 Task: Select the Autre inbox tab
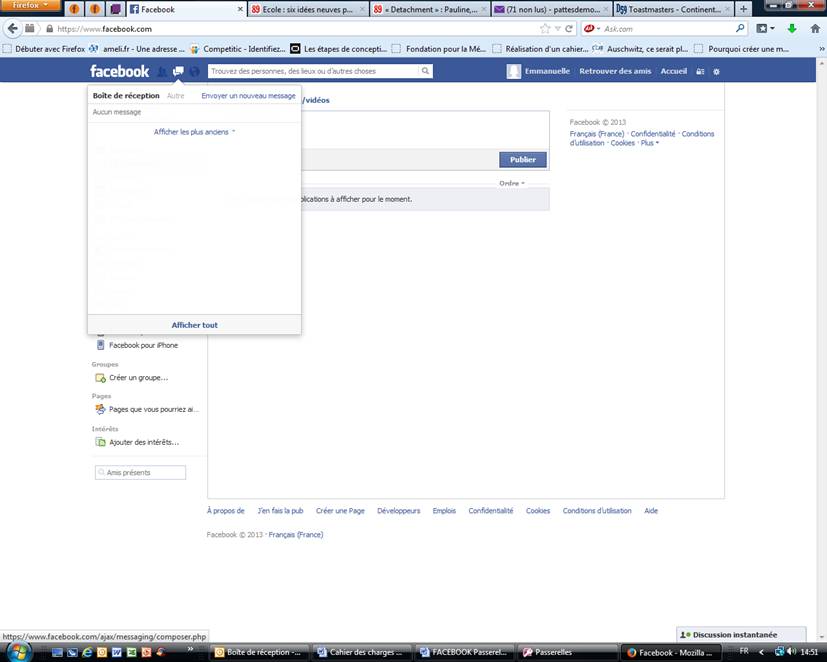(176, 96)
